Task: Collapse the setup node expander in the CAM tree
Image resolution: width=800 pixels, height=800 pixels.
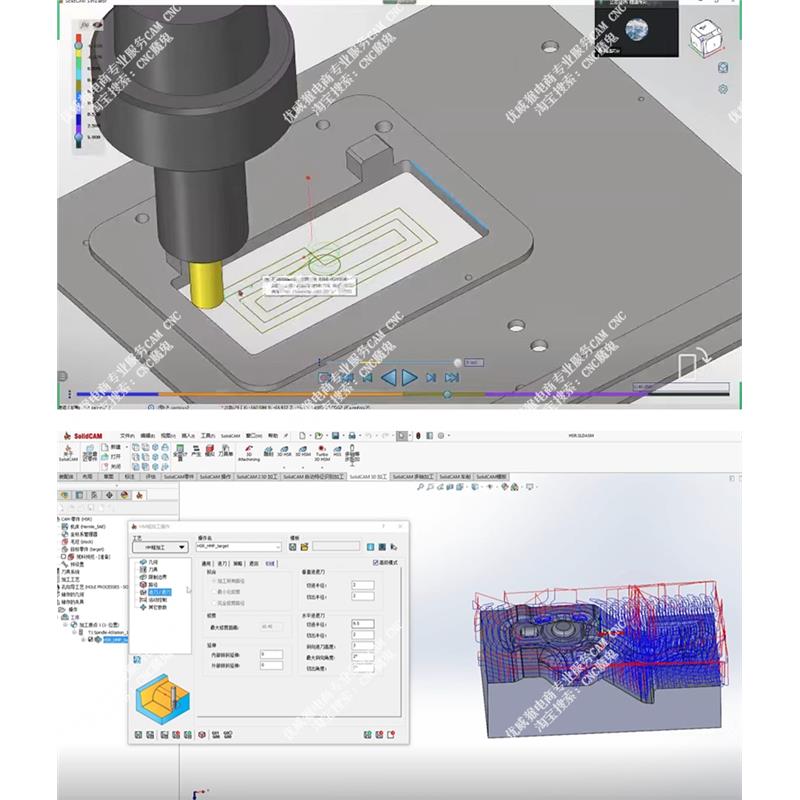Action: (65, 625)
